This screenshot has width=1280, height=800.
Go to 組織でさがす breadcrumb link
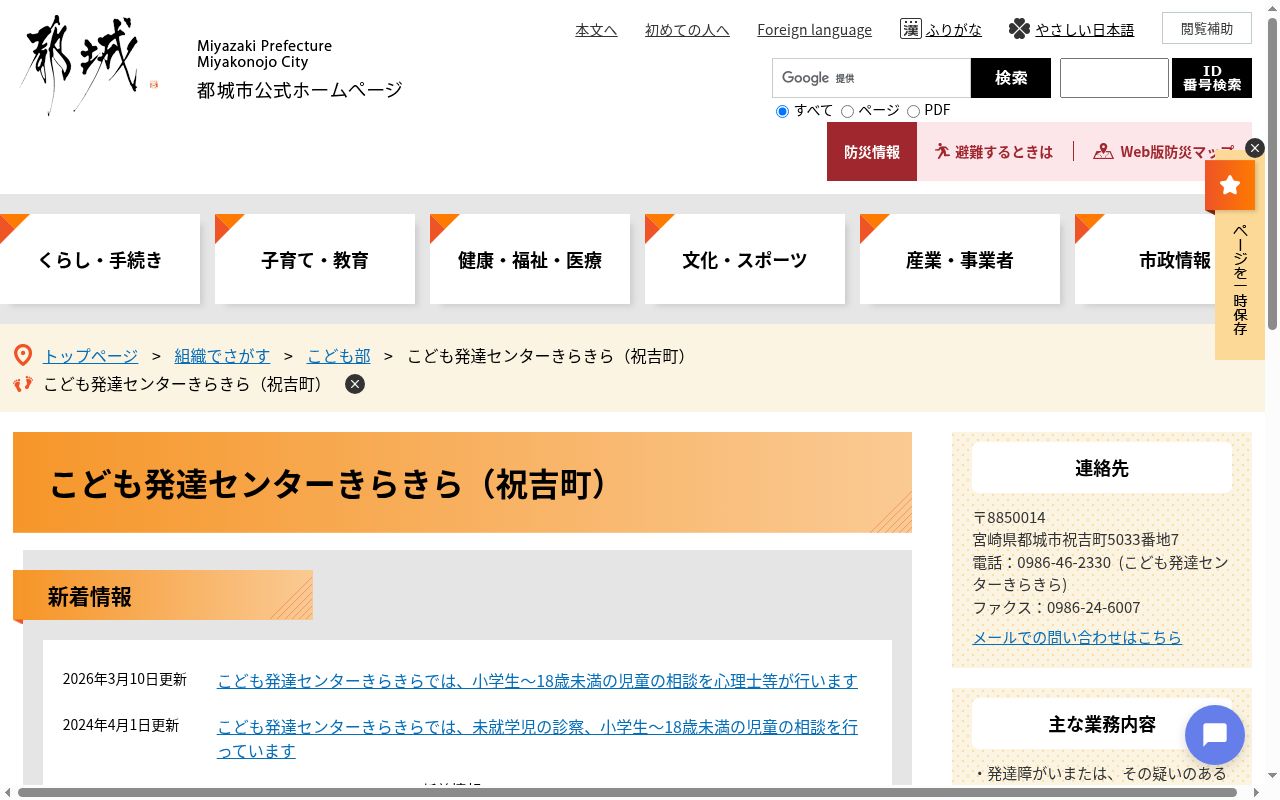click(x=222, y=356)
